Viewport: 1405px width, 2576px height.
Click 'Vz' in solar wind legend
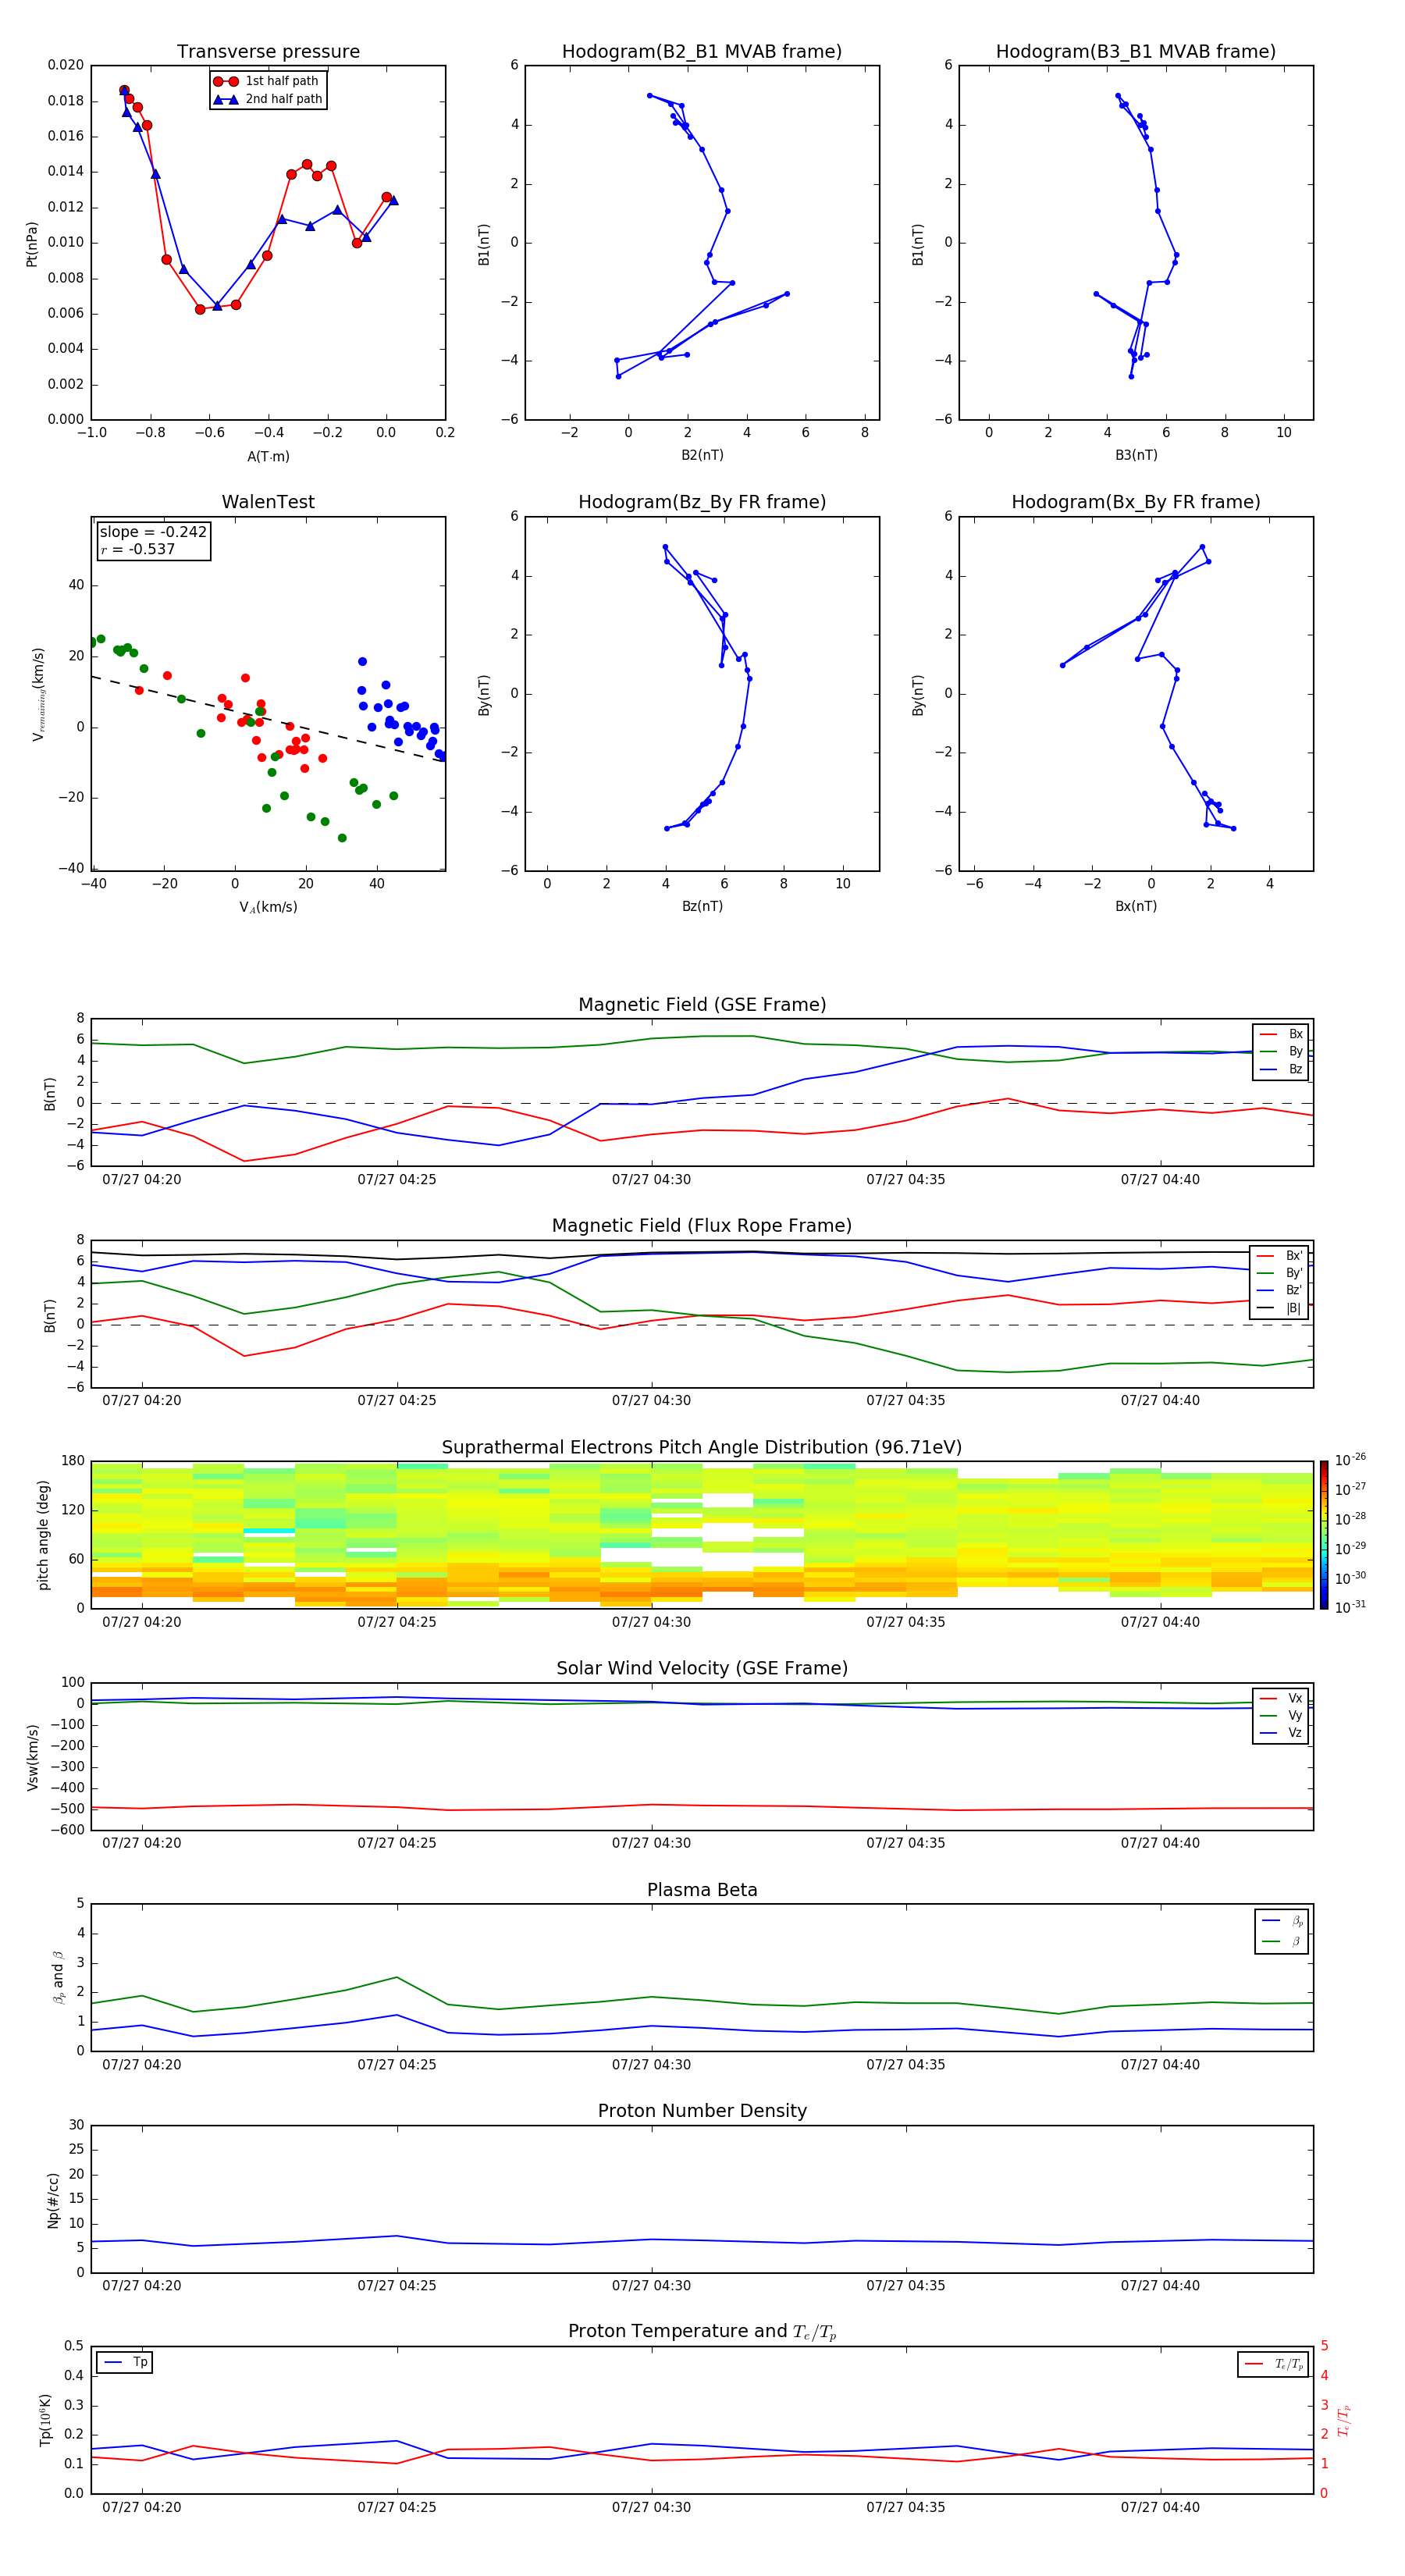pos(1295,1733)
